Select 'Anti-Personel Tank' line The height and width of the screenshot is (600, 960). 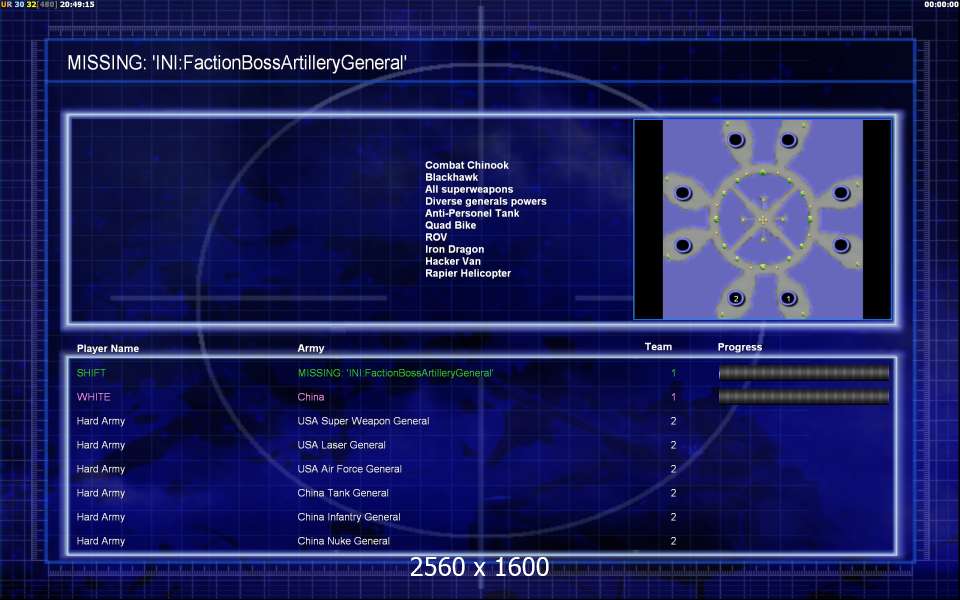click(x=472, y=213)
